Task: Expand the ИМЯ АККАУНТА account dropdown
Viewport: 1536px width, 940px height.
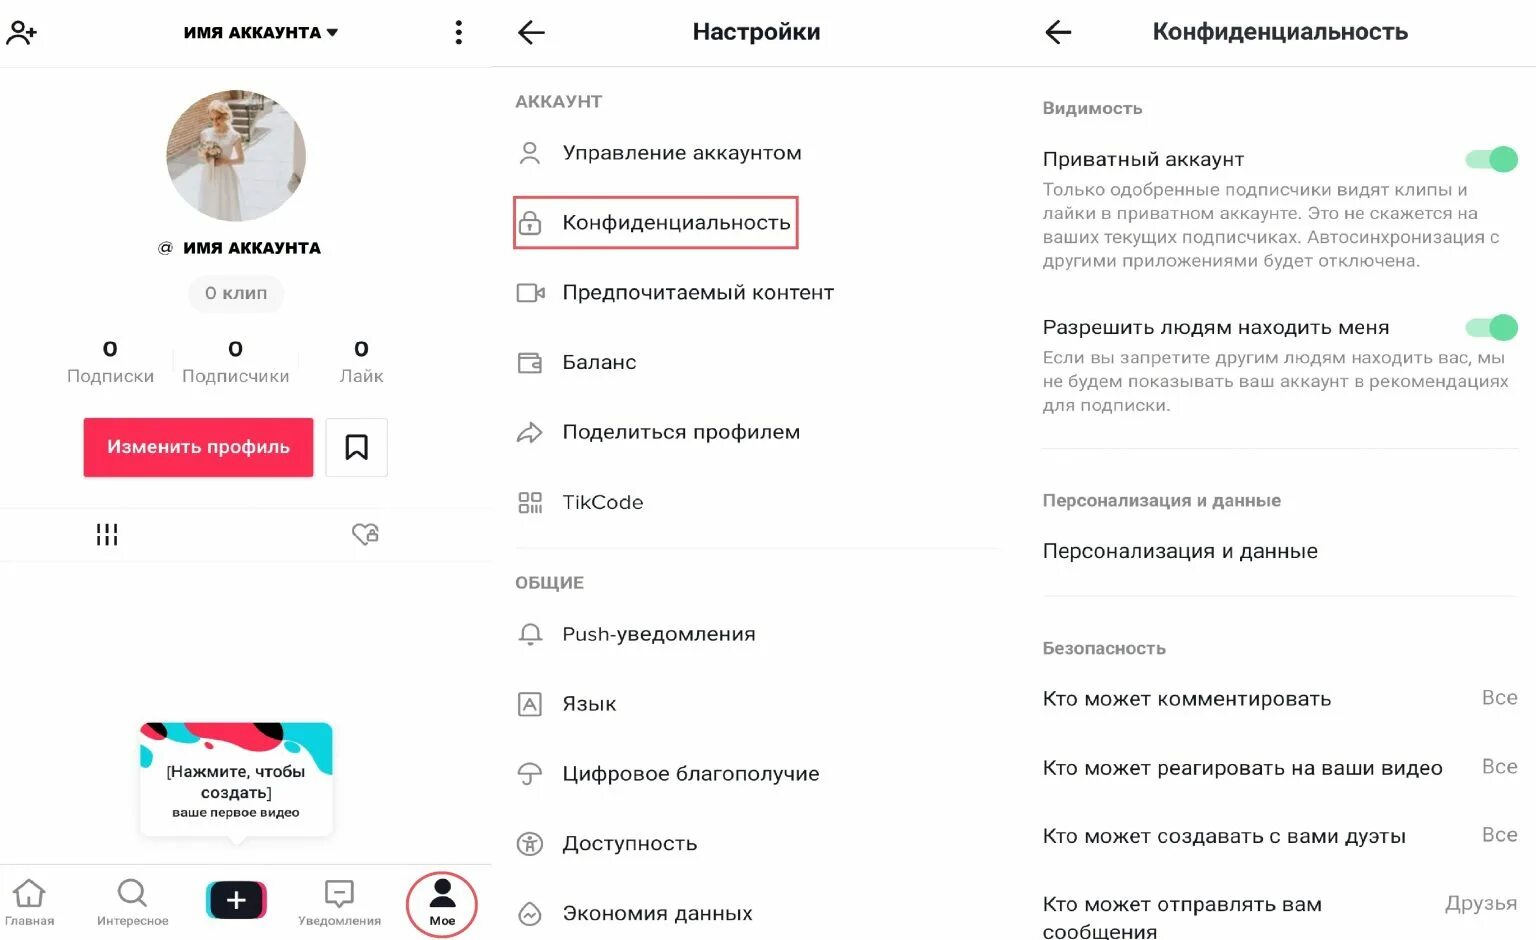Action: (260, 32)
